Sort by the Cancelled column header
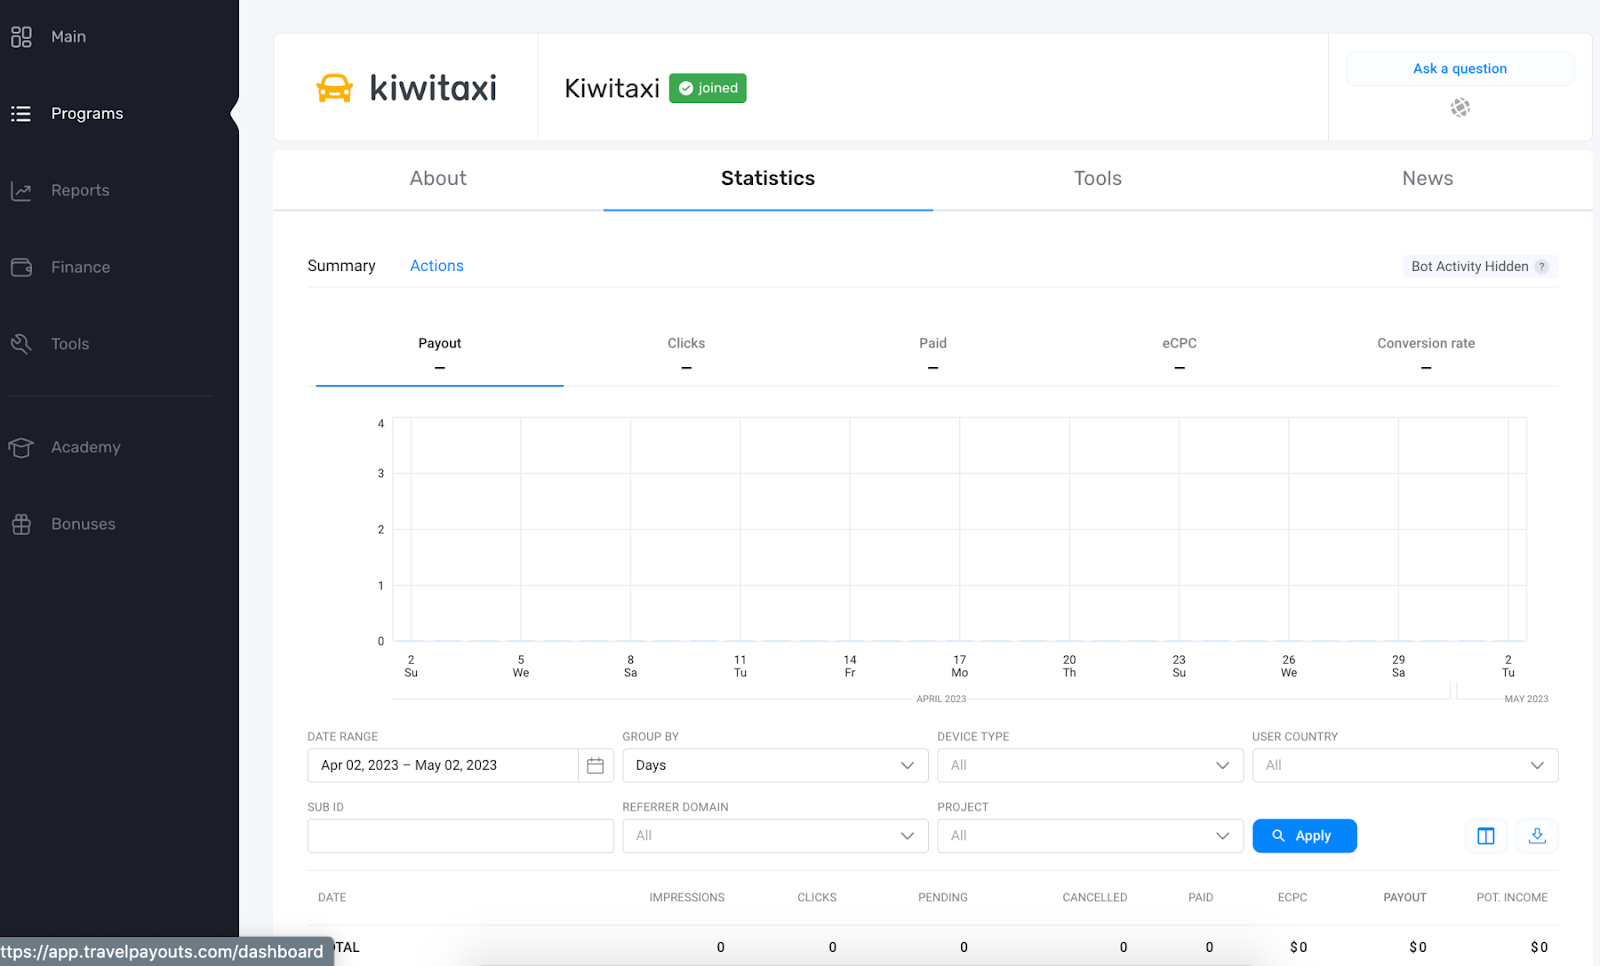Image resolution: width=1600 pixels, height=966 pixels. coord(1094,898)
